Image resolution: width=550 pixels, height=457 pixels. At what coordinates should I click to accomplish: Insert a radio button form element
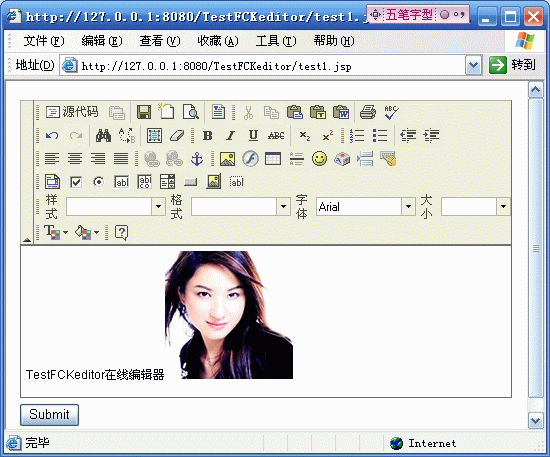(99, 182)
